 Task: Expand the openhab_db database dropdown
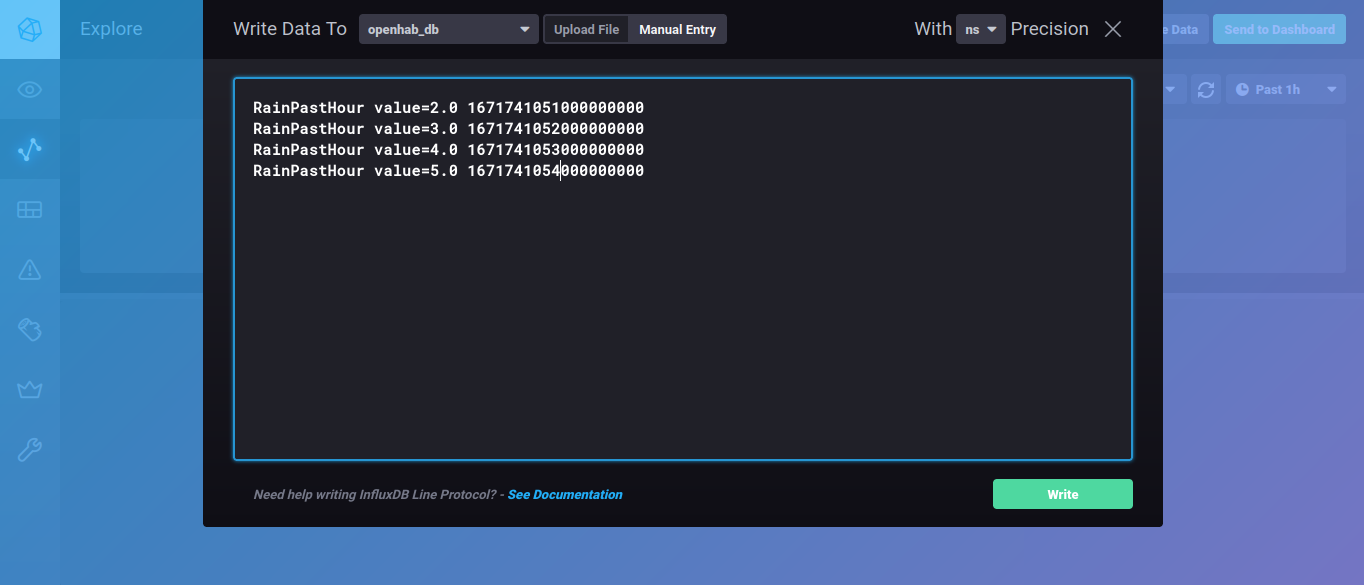tap(448, 30)
